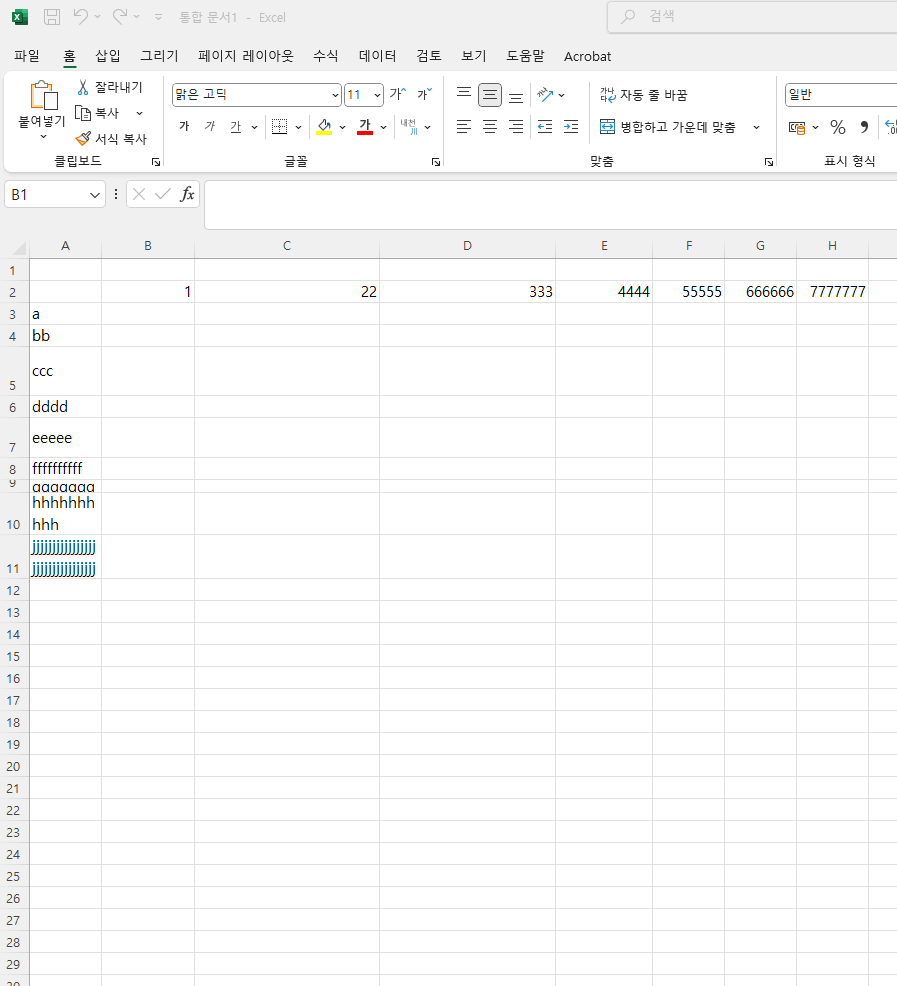Image resolution: width=897 pixels, height=986 pixels.
Task: Increase font size with larger 가 icon
Action: [398, 94]
